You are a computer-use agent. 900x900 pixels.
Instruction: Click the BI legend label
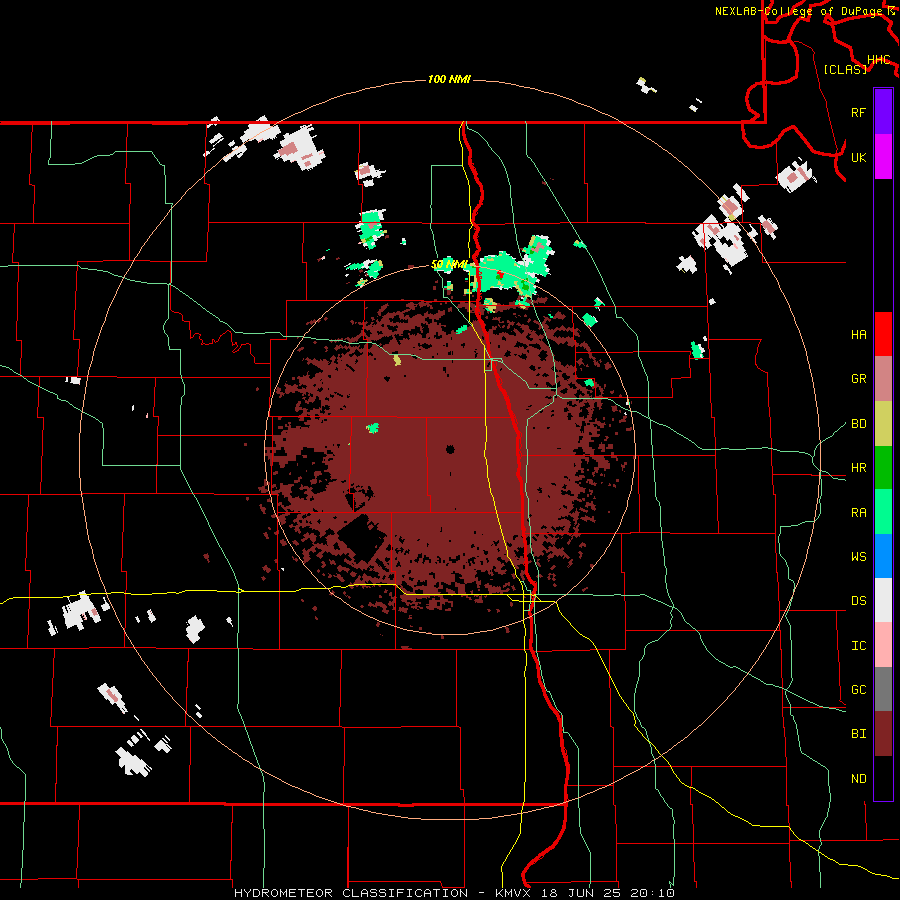(858, 734)
